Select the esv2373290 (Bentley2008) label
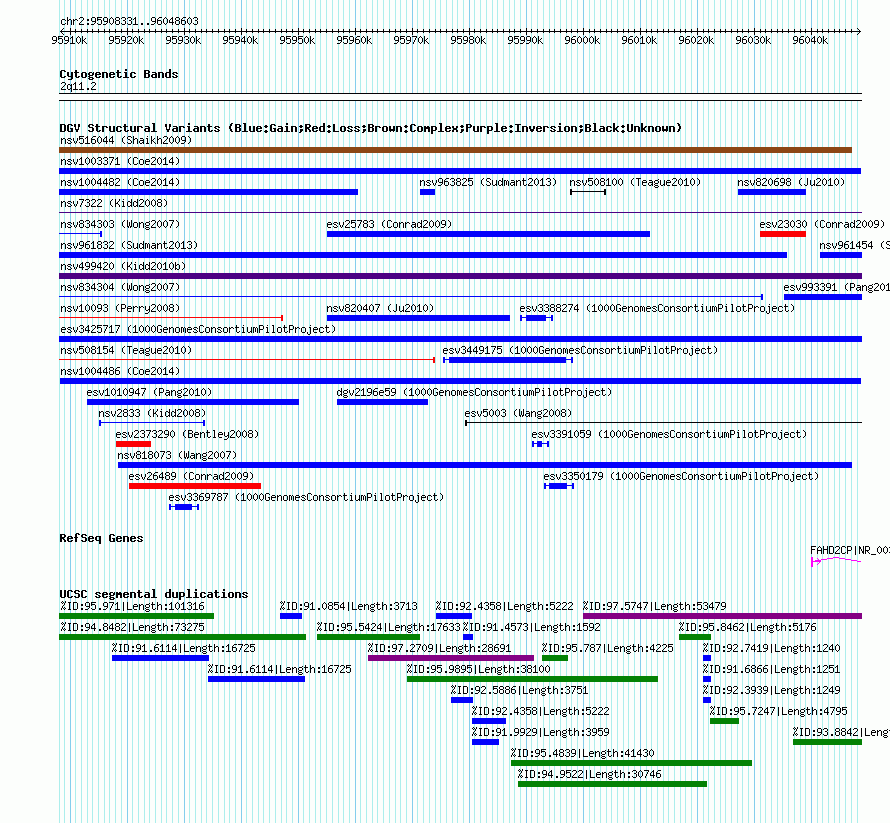This screenshot has height=823, width=890. point(187,434)
